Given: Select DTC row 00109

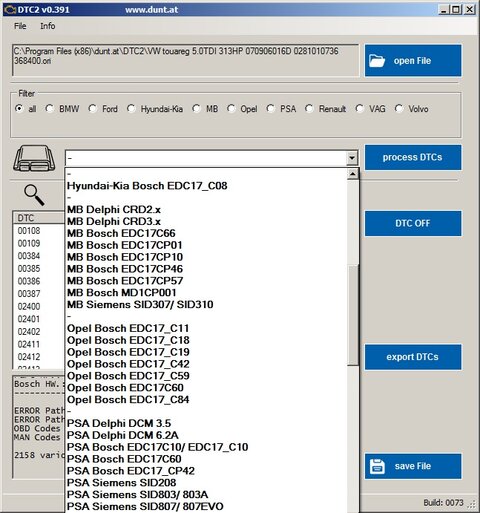Looking at the screenshot, I should pyautogui.click(x=38, y=244).
